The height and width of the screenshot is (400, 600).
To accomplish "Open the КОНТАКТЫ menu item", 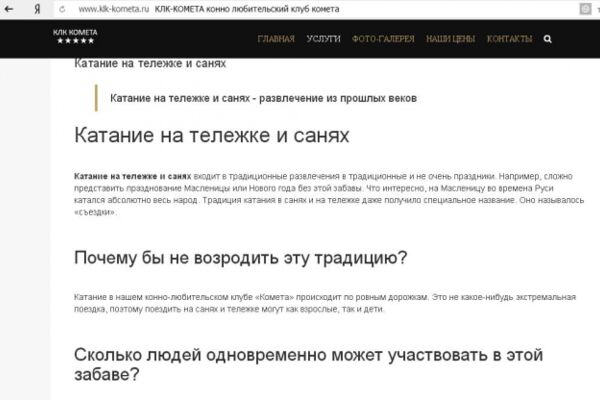I will [509, 39].
